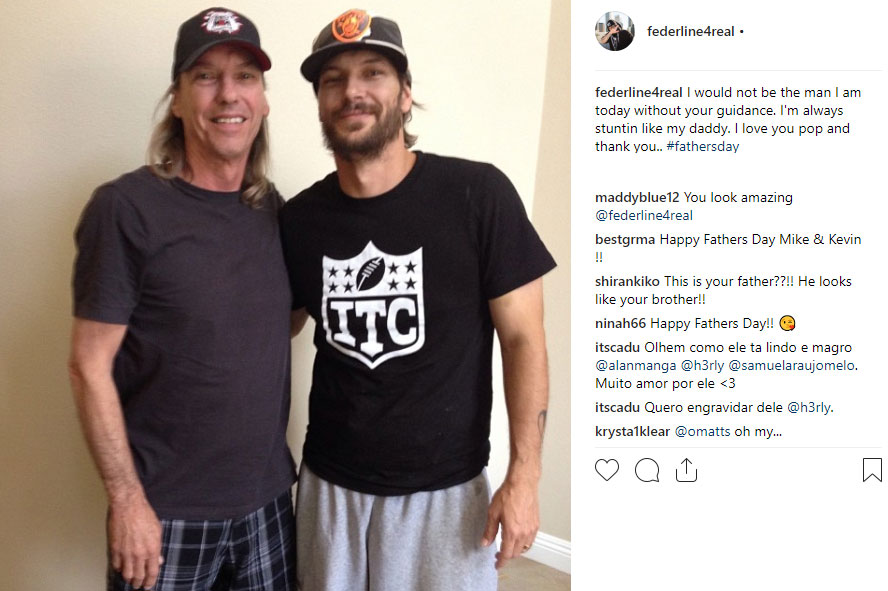Screen dimensions: 888x591
Task: Save post with bookmark icon
Action: point(872,470)
